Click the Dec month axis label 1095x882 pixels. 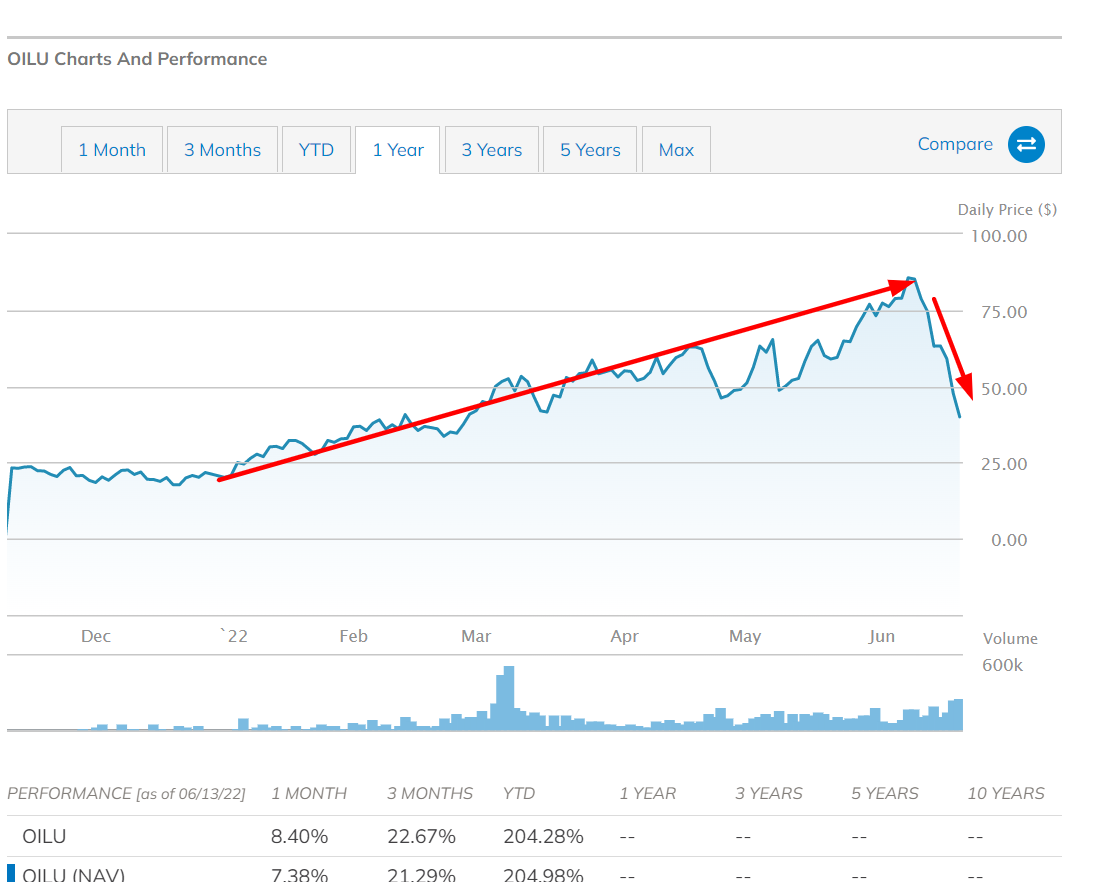96,636
